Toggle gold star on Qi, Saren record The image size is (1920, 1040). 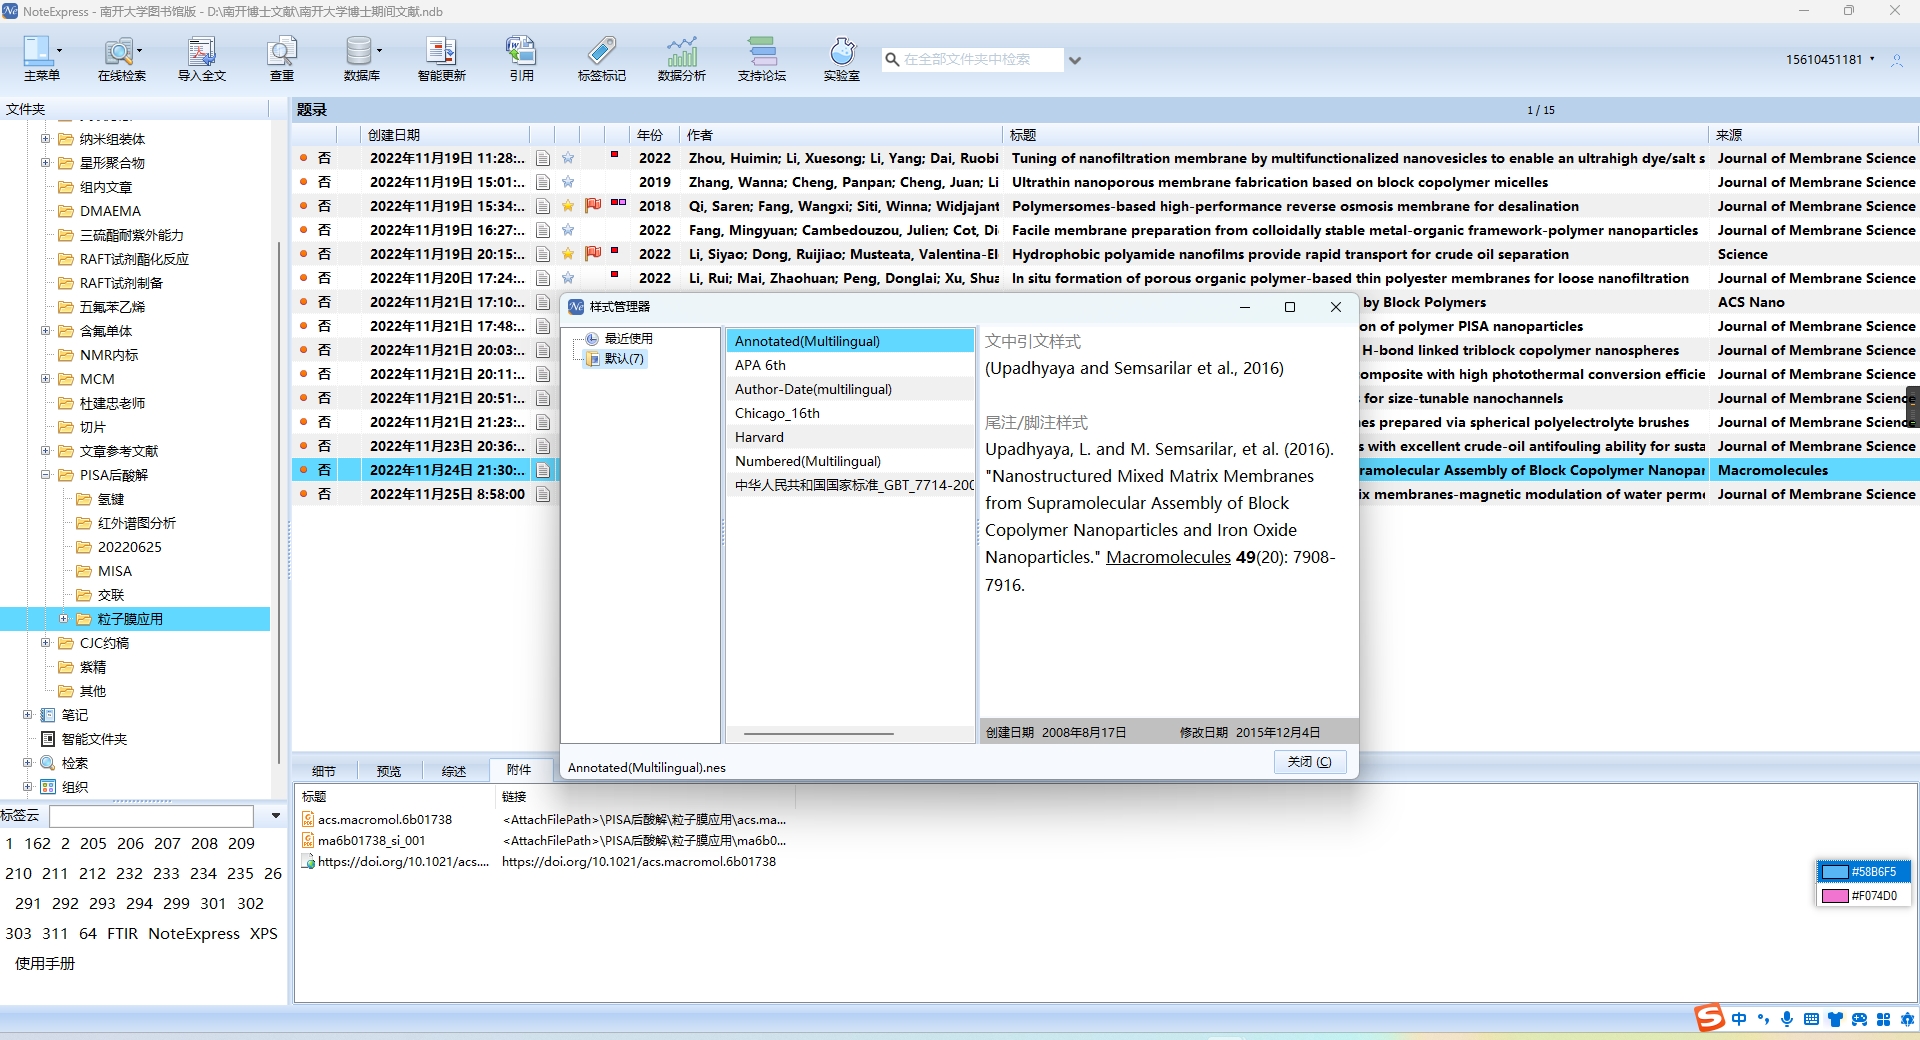[x=568, y=206]
